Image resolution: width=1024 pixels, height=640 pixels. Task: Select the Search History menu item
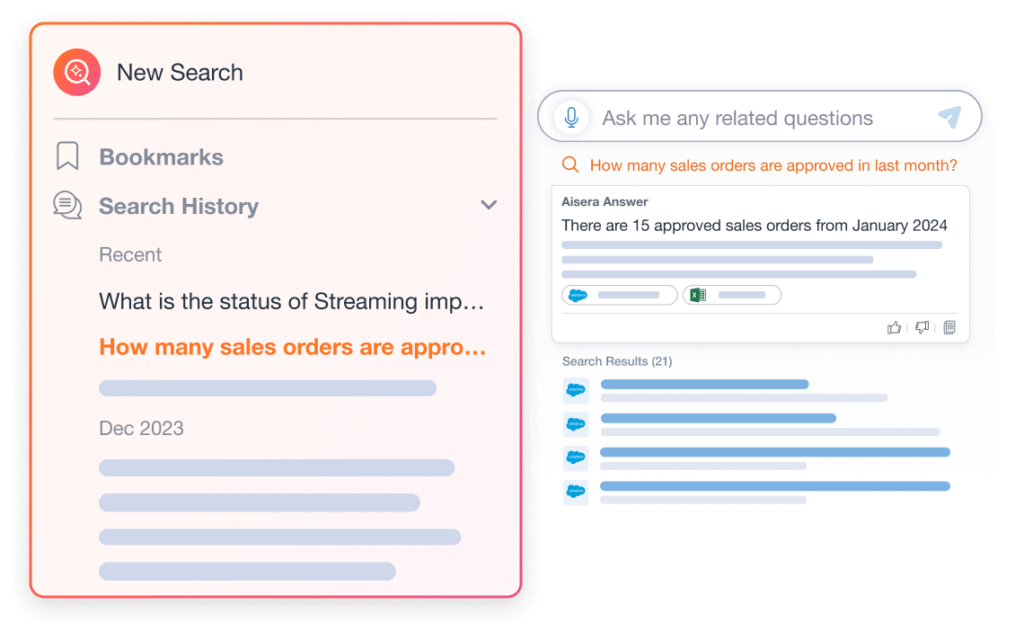pos(178,205)
